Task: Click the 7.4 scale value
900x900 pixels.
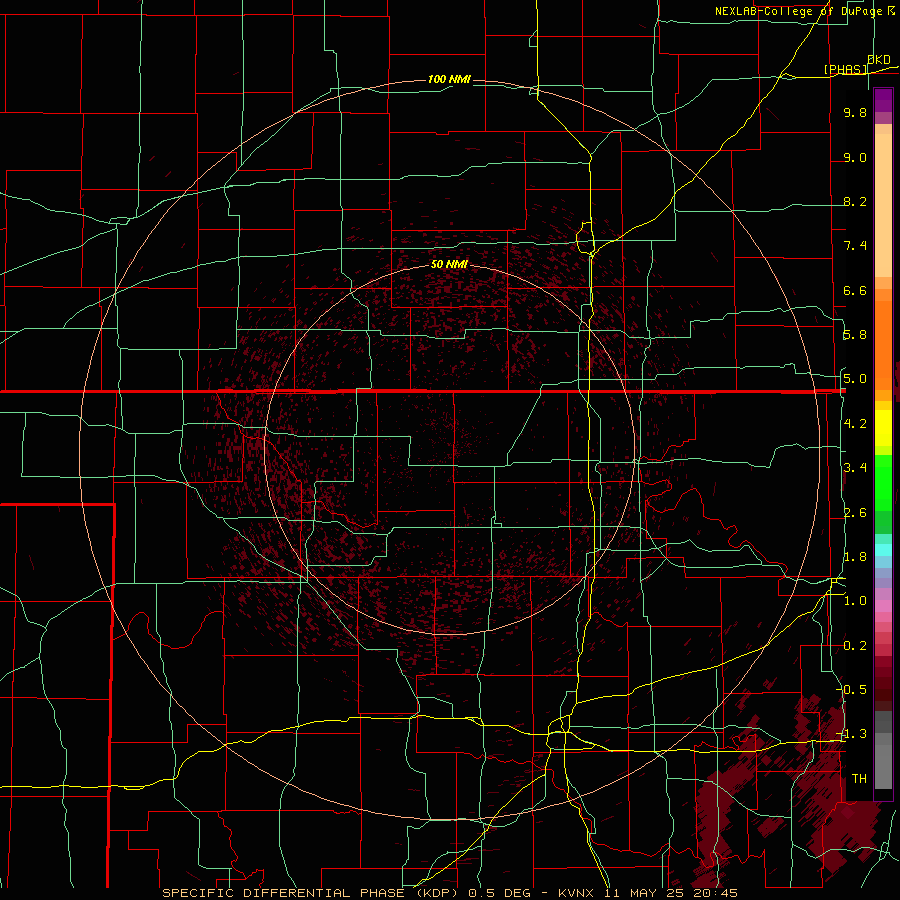Action: pos(855,246)
